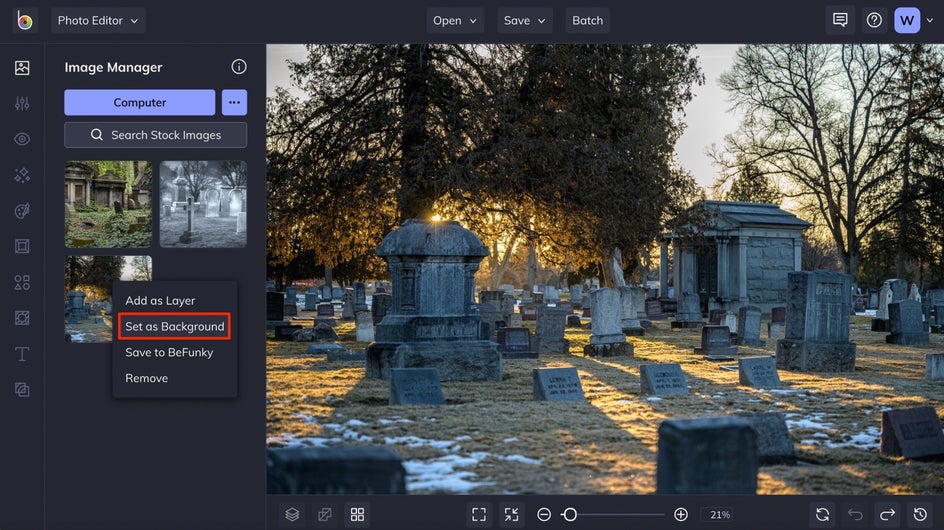Open the W user account avatar
944x530 pixels.
[x=907, y=20]
